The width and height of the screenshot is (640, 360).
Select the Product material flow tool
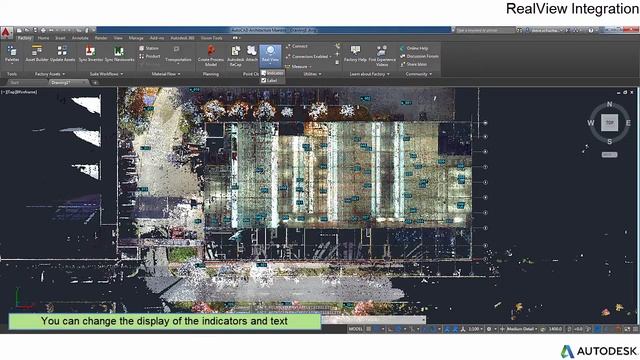click(150, 56)
